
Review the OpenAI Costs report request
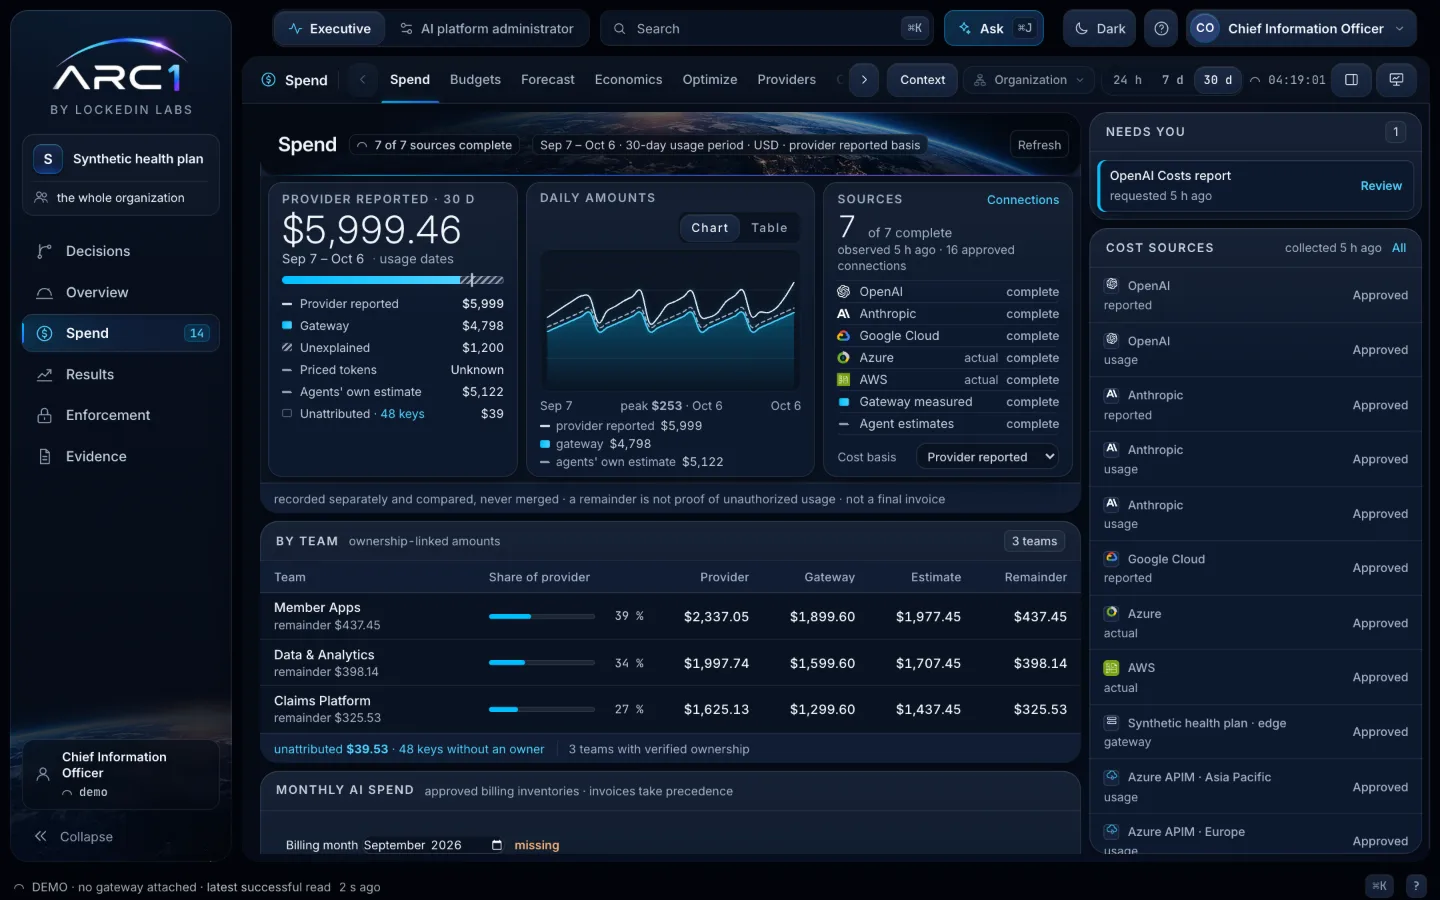(1381, 186)
